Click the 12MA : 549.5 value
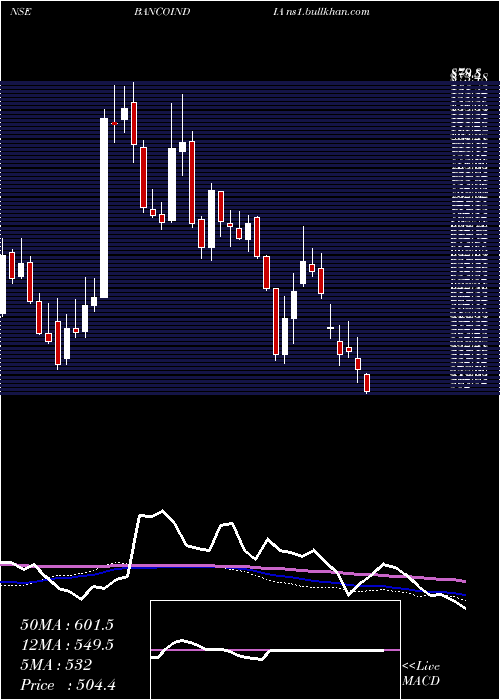 tap(67, 645)
